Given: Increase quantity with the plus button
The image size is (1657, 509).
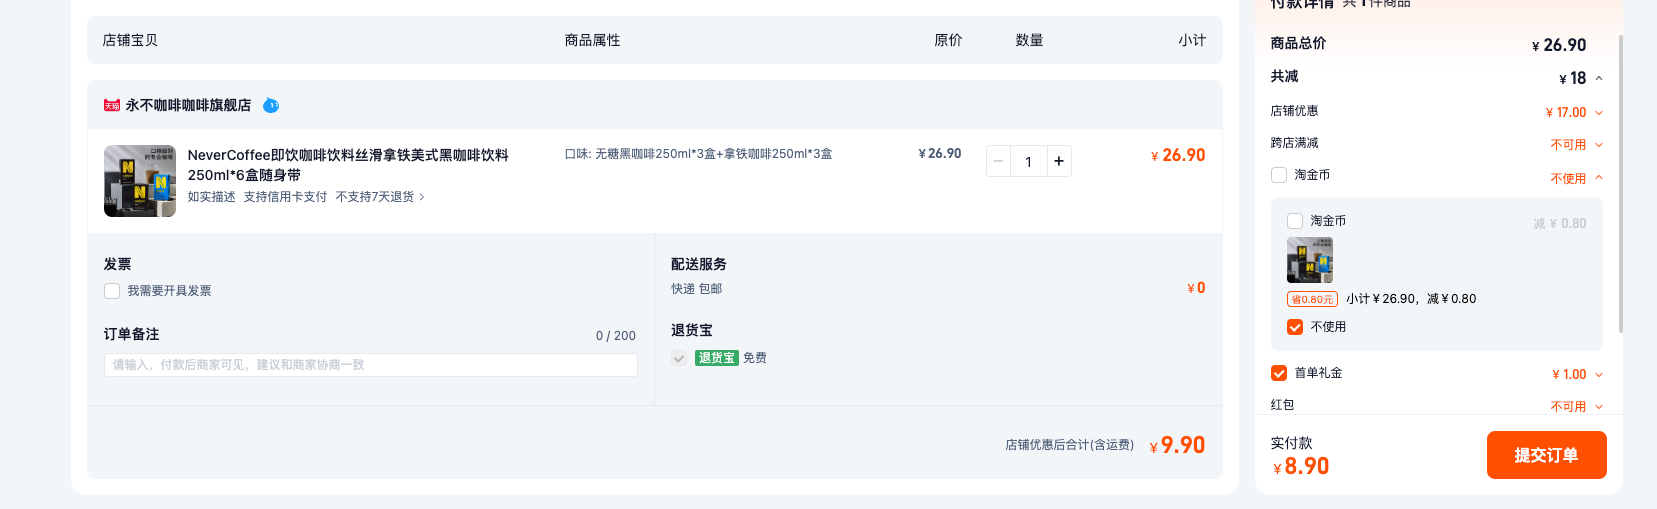Looking at the screenshot, I should click(x=1059, y=161).
